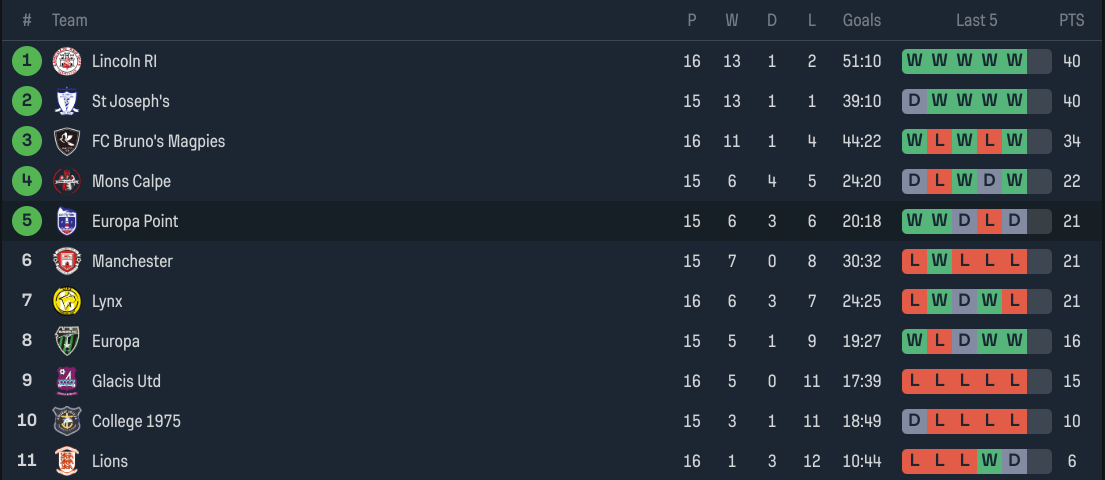Open the Glacis Utd team link

click(126, 381)
